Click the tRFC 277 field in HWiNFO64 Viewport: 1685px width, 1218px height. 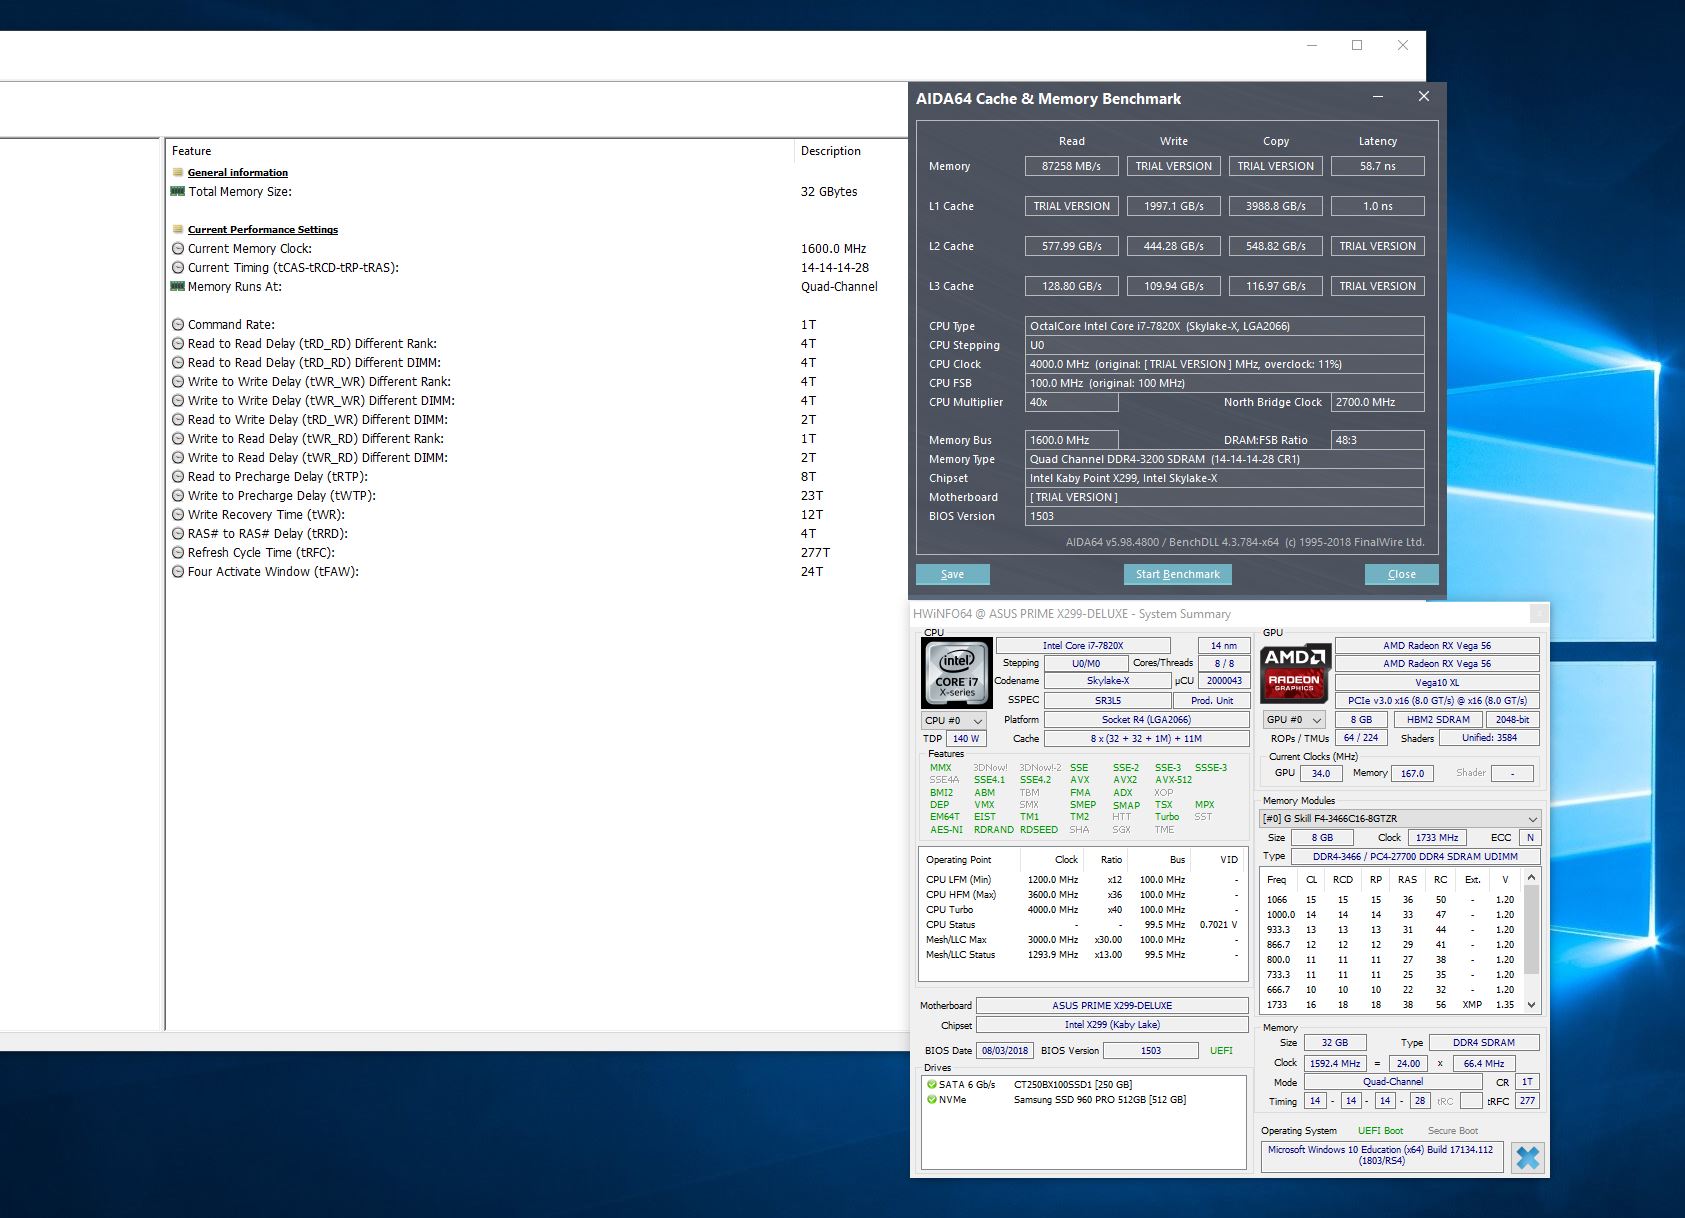pyautogui.click(x=1526, y=1101)
